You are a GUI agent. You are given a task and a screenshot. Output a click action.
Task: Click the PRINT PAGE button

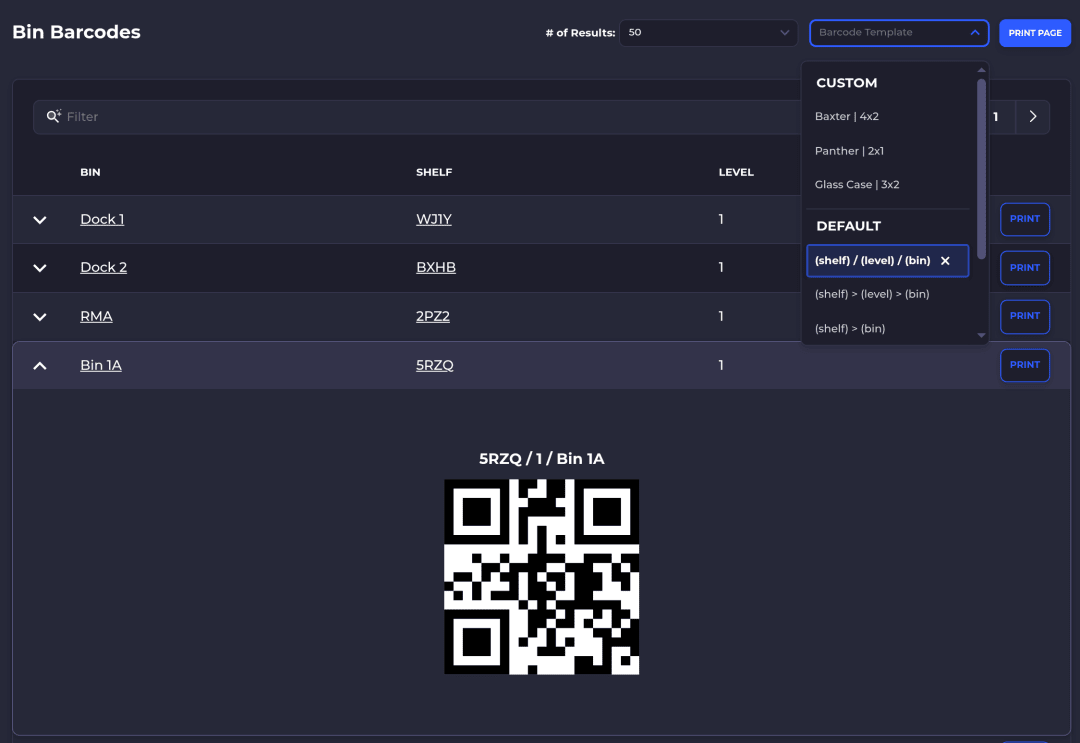(1035, 33)
